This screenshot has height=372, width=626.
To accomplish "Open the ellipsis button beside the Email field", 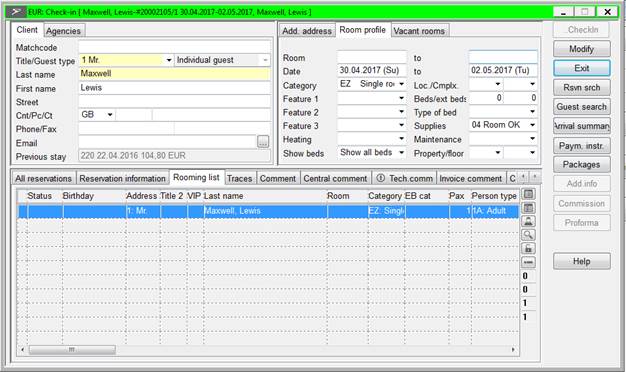I will click(x=263, y=141).
